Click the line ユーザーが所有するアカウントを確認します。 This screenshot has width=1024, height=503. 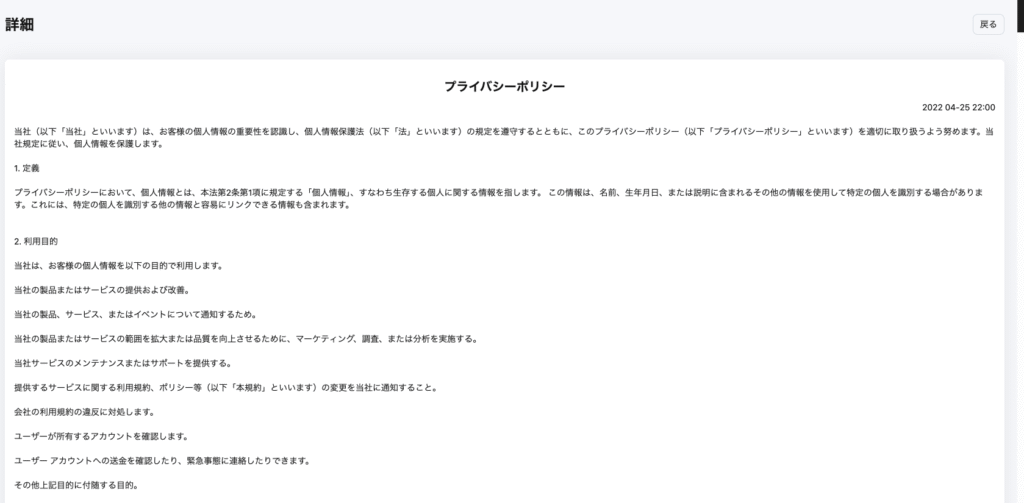101,436
